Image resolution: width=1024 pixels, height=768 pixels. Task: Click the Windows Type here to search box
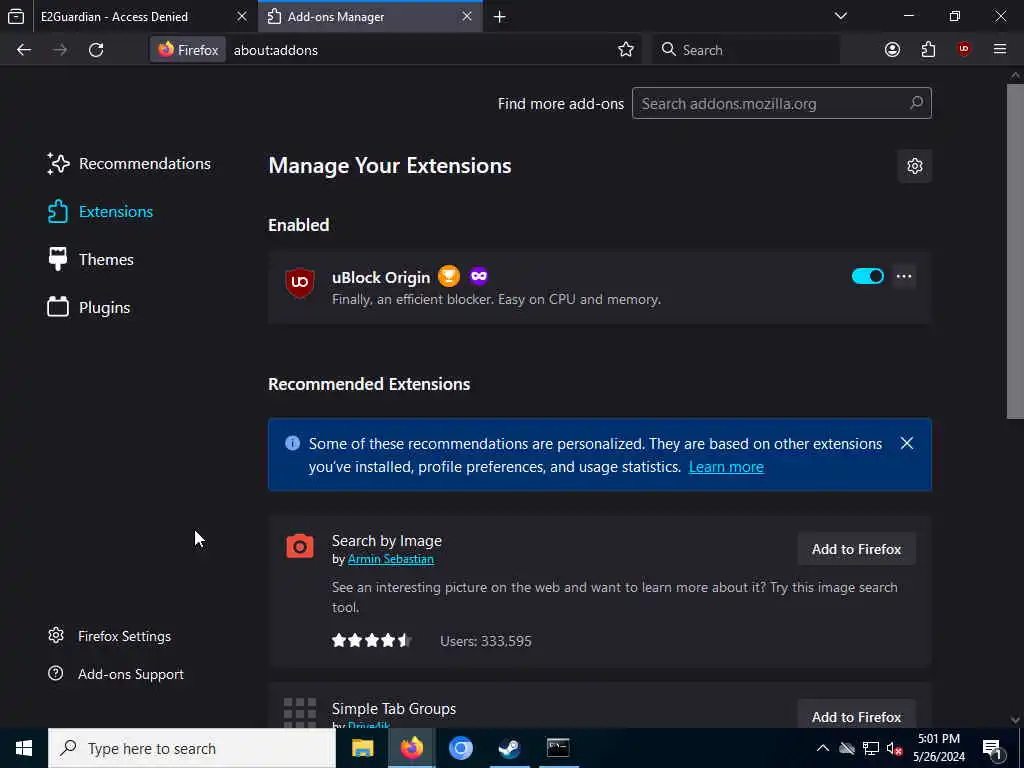click(x=192, y=748)
